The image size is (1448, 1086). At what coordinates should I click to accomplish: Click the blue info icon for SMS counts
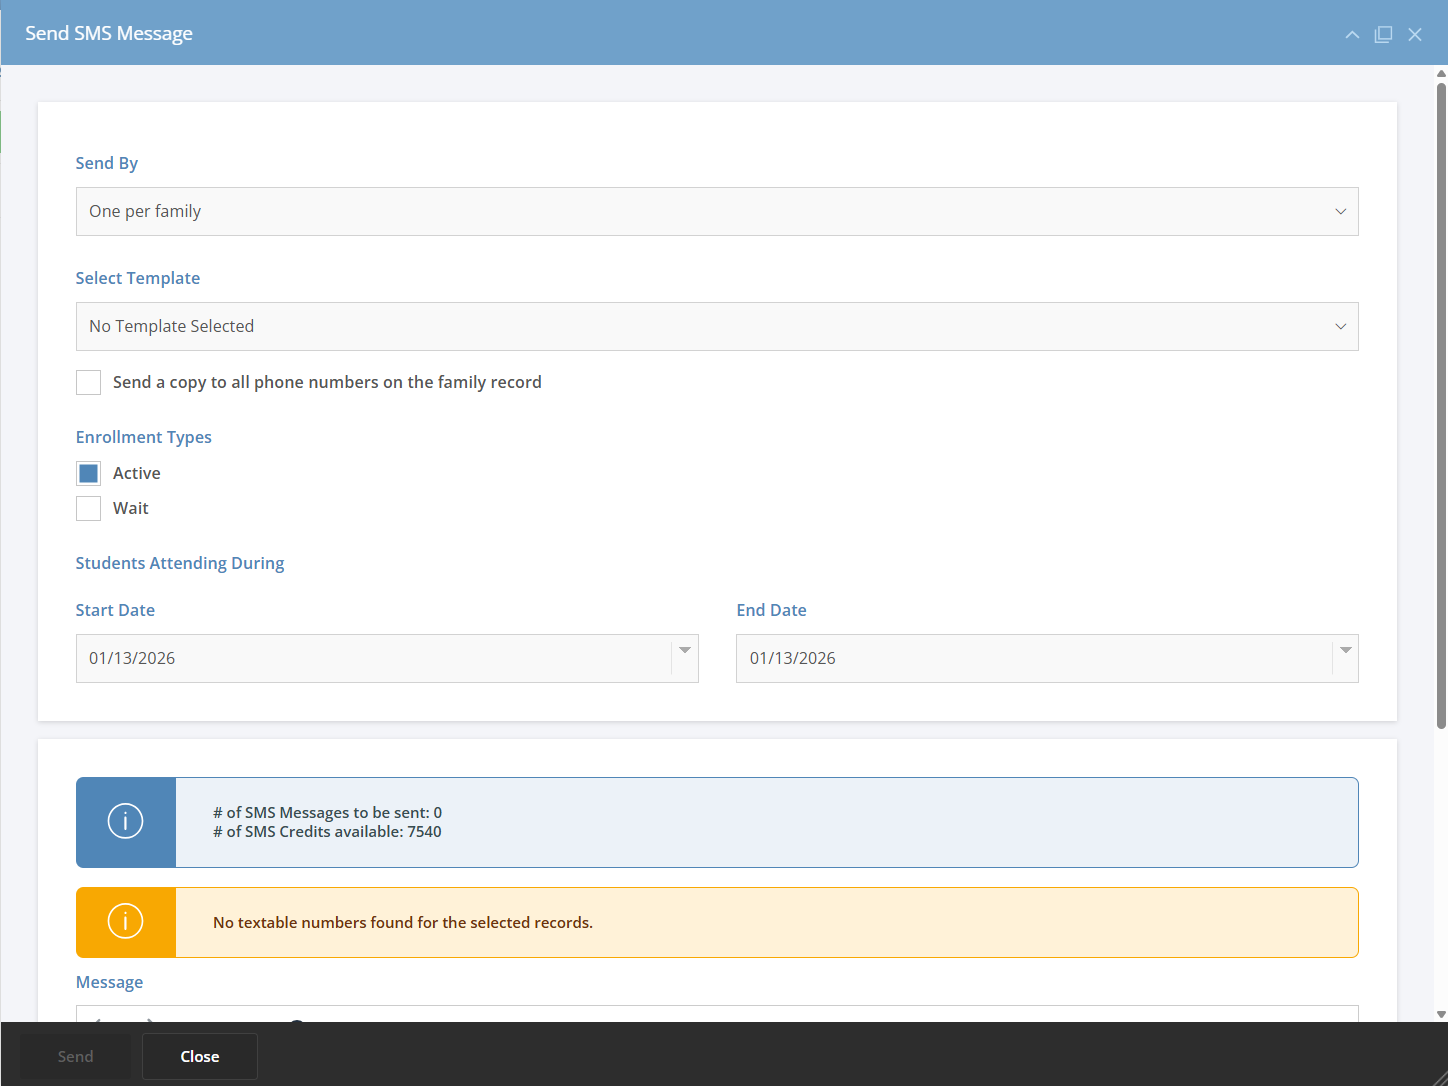point(126,822)
